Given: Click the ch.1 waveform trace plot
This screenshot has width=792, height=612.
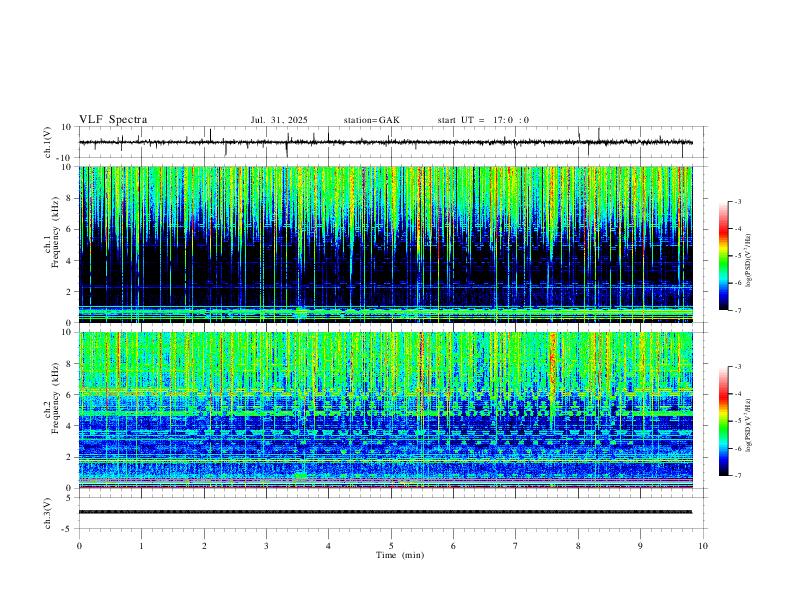Looking at the screenshot, I should (x=385, y=142).
